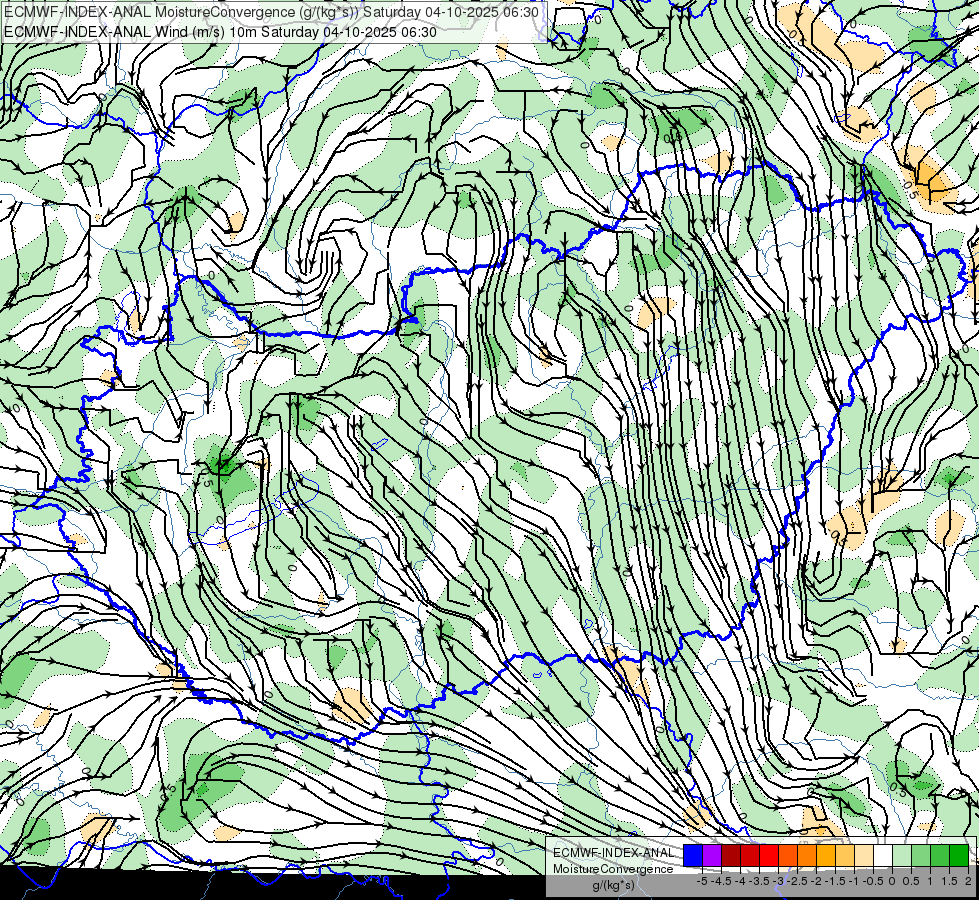Select the darkest green swatch at legend end
The height and width of the screenshot is (900, 979).
[x=958, y=855]
